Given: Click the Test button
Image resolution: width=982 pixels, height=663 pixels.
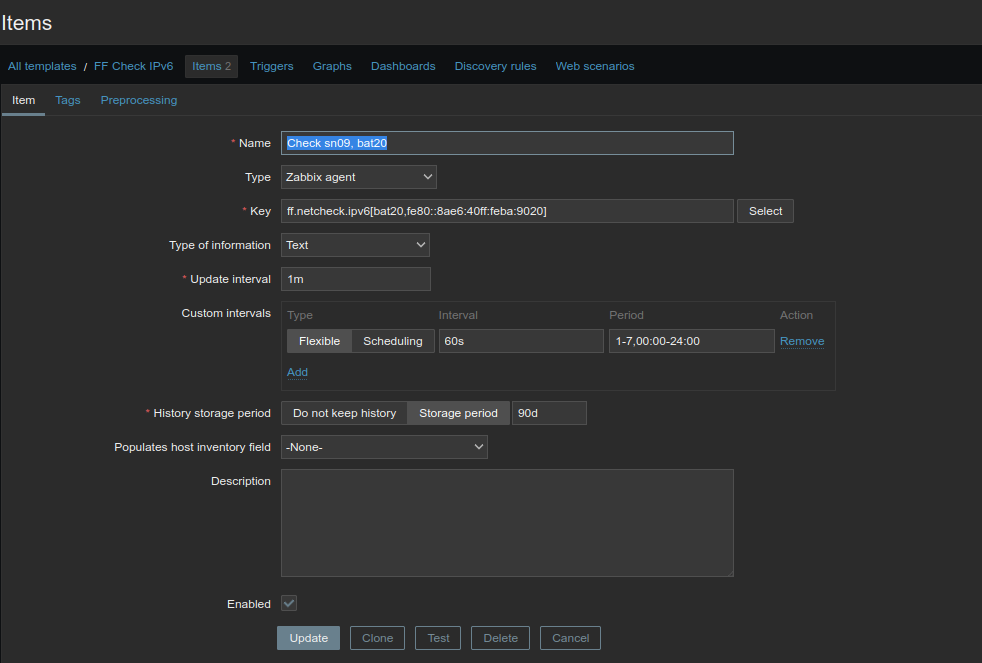Looking at the screenshot, I should point(439,638).
